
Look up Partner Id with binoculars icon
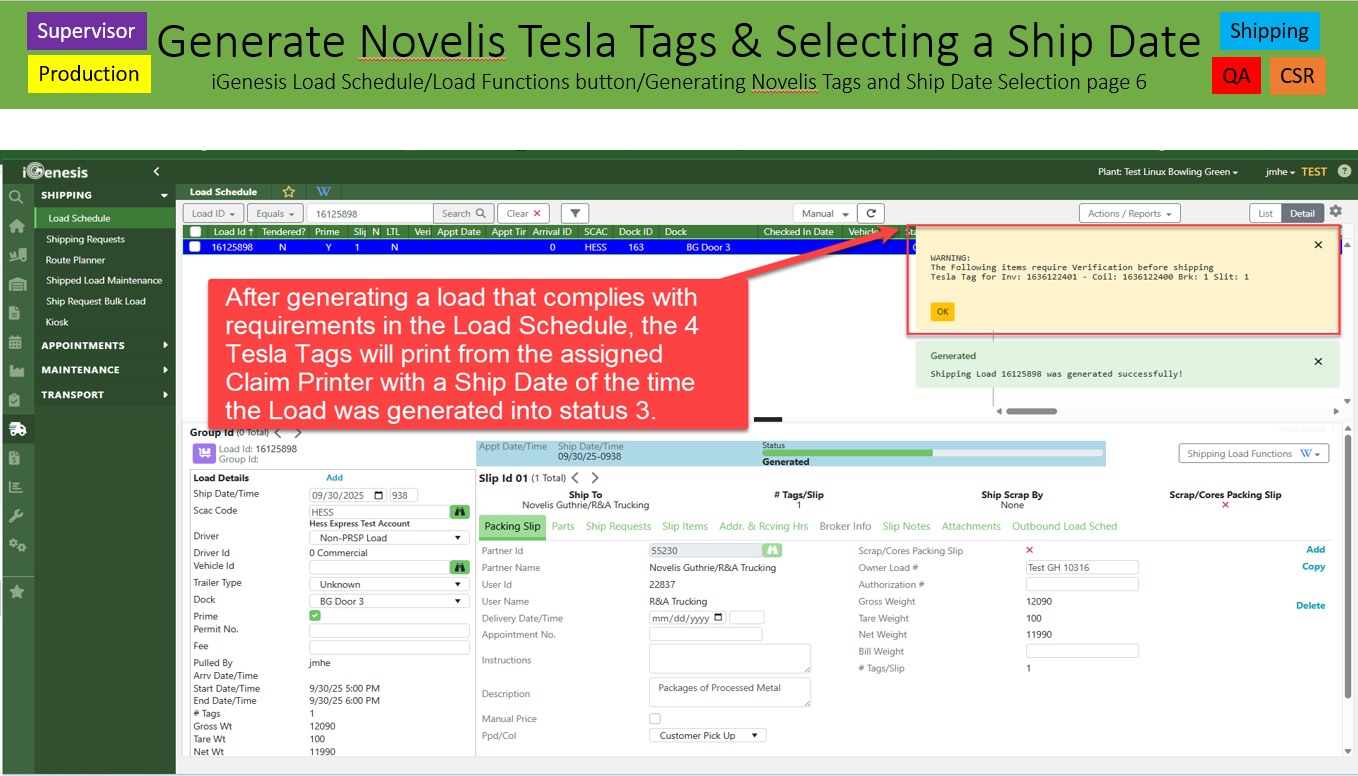pyautogui.click(x=772, y=550)
